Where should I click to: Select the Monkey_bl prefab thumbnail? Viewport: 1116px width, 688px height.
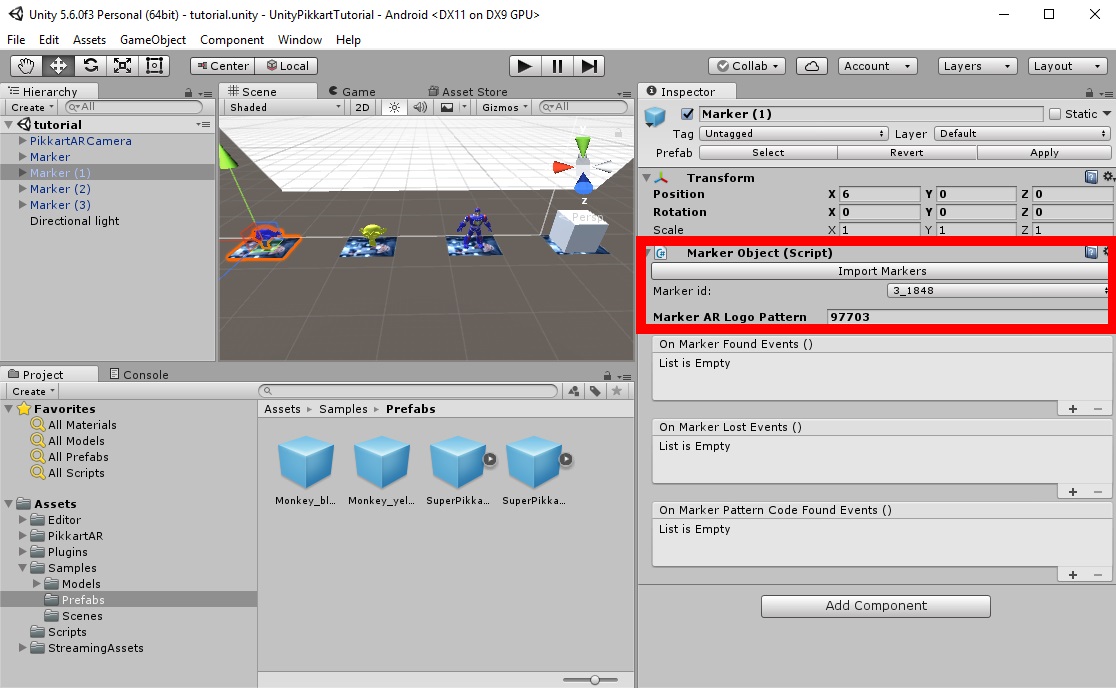306,462
